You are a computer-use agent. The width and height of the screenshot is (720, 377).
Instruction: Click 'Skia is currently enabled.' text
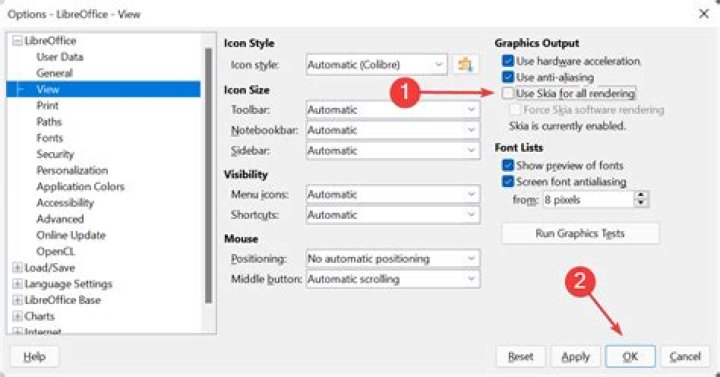coord(567,126)
